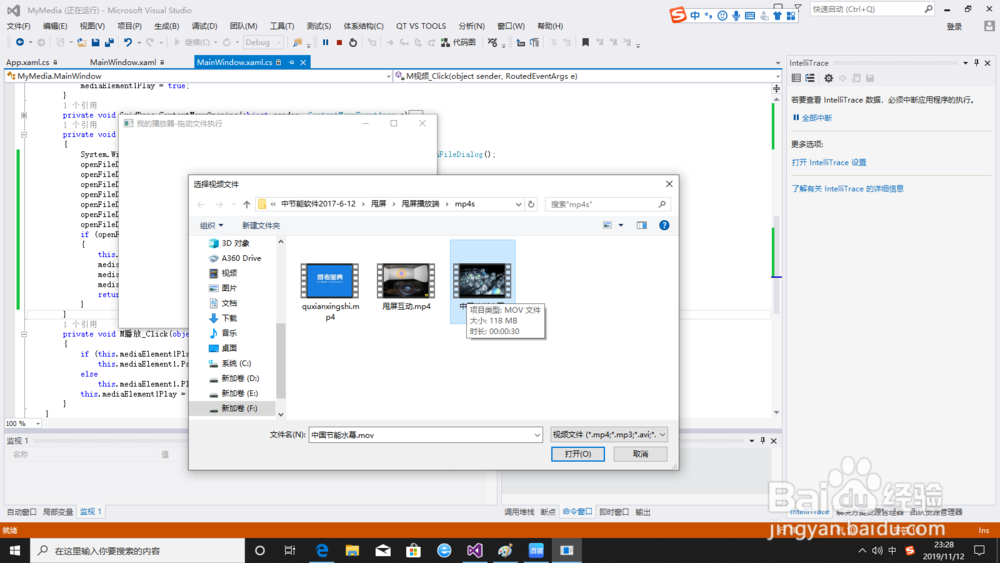Viewport: 1000px width, 563px height.
Task: Toggle the preview pane icon in file dialog
Action: pyautogui.click(x=642, y=225)
